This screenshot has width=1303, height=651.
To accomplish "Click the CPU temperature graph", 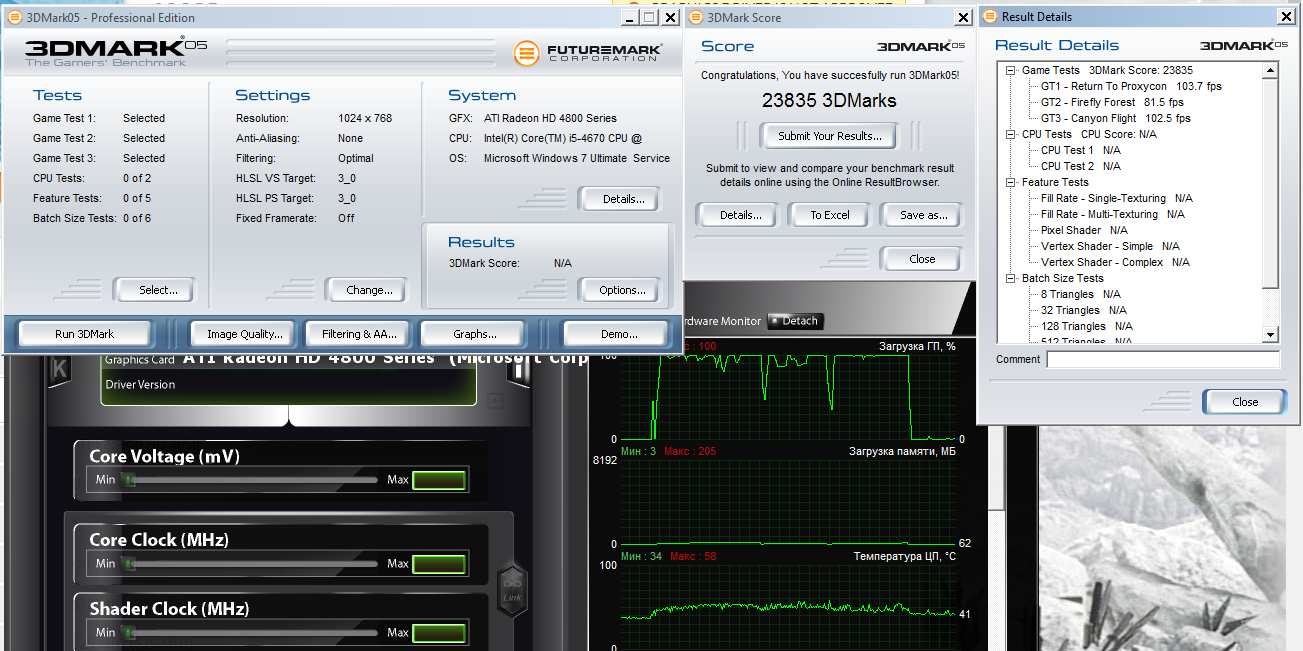I will click(x=788, y=607).
